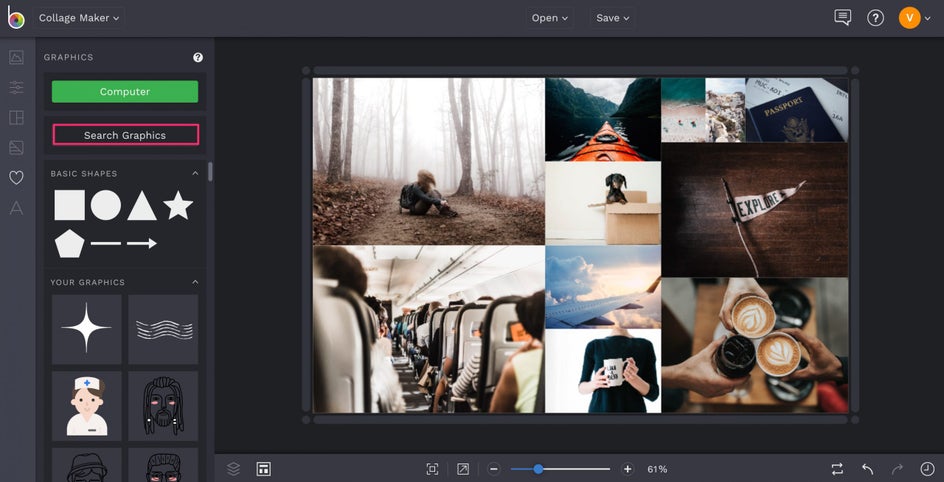The width and height of the screenshot is (944, 482).
Task: Add the star basic shape
Action: click(178, 205)
